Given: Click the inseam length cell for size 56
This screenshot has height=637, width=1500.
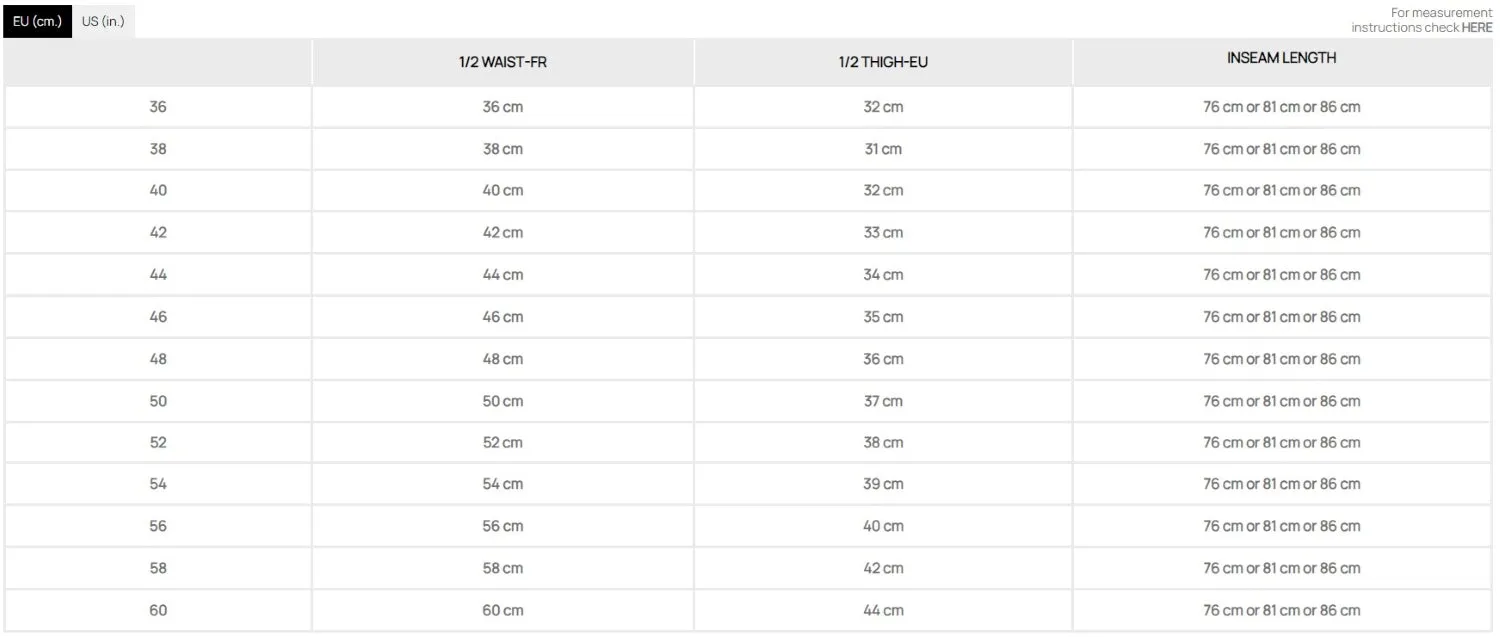Looking at the screenshot, I should pos(1281,526).
